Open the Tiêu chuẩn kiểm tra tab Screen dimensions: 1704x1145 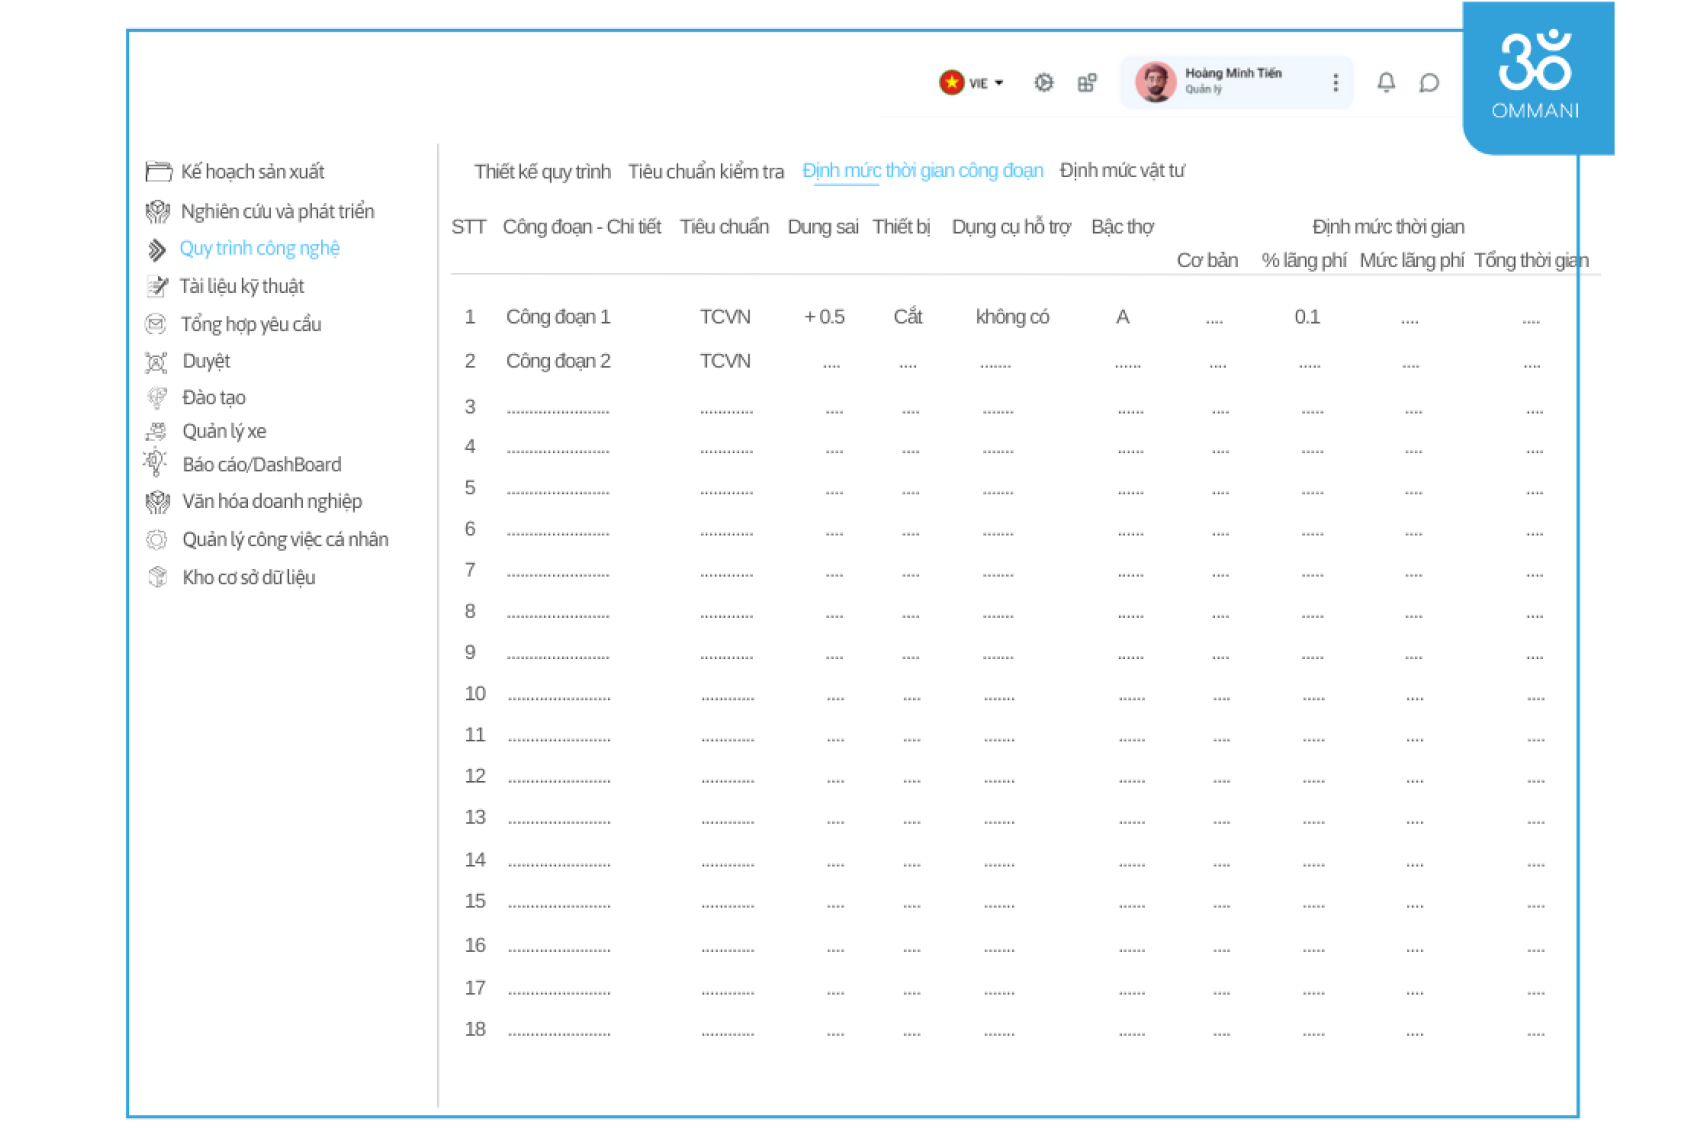point(705,172)
